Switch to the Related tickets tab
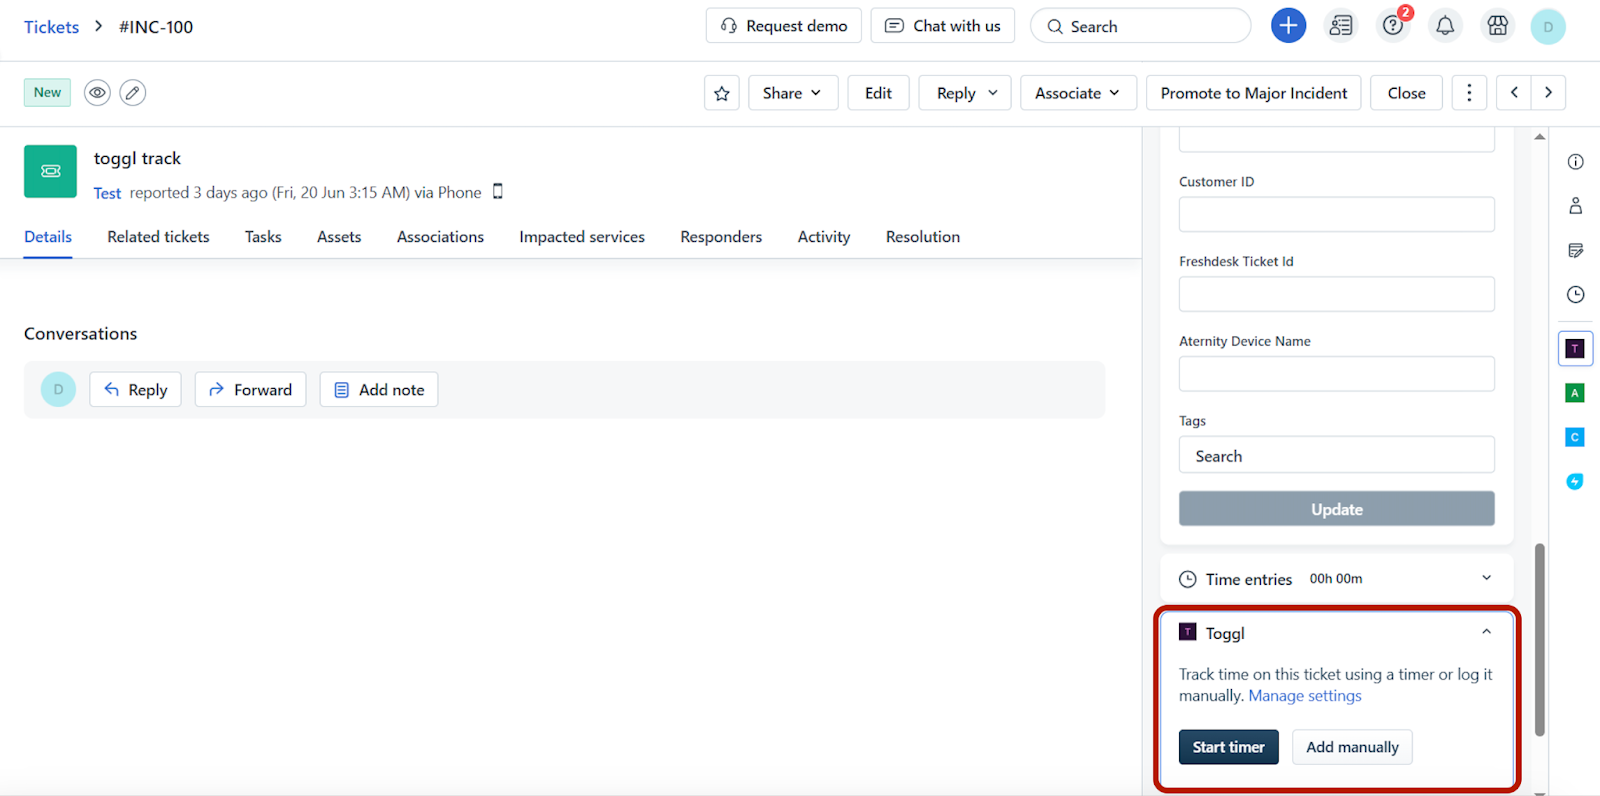The width and height of the screenshot is (1600, 796). click(x=159, y=237)
